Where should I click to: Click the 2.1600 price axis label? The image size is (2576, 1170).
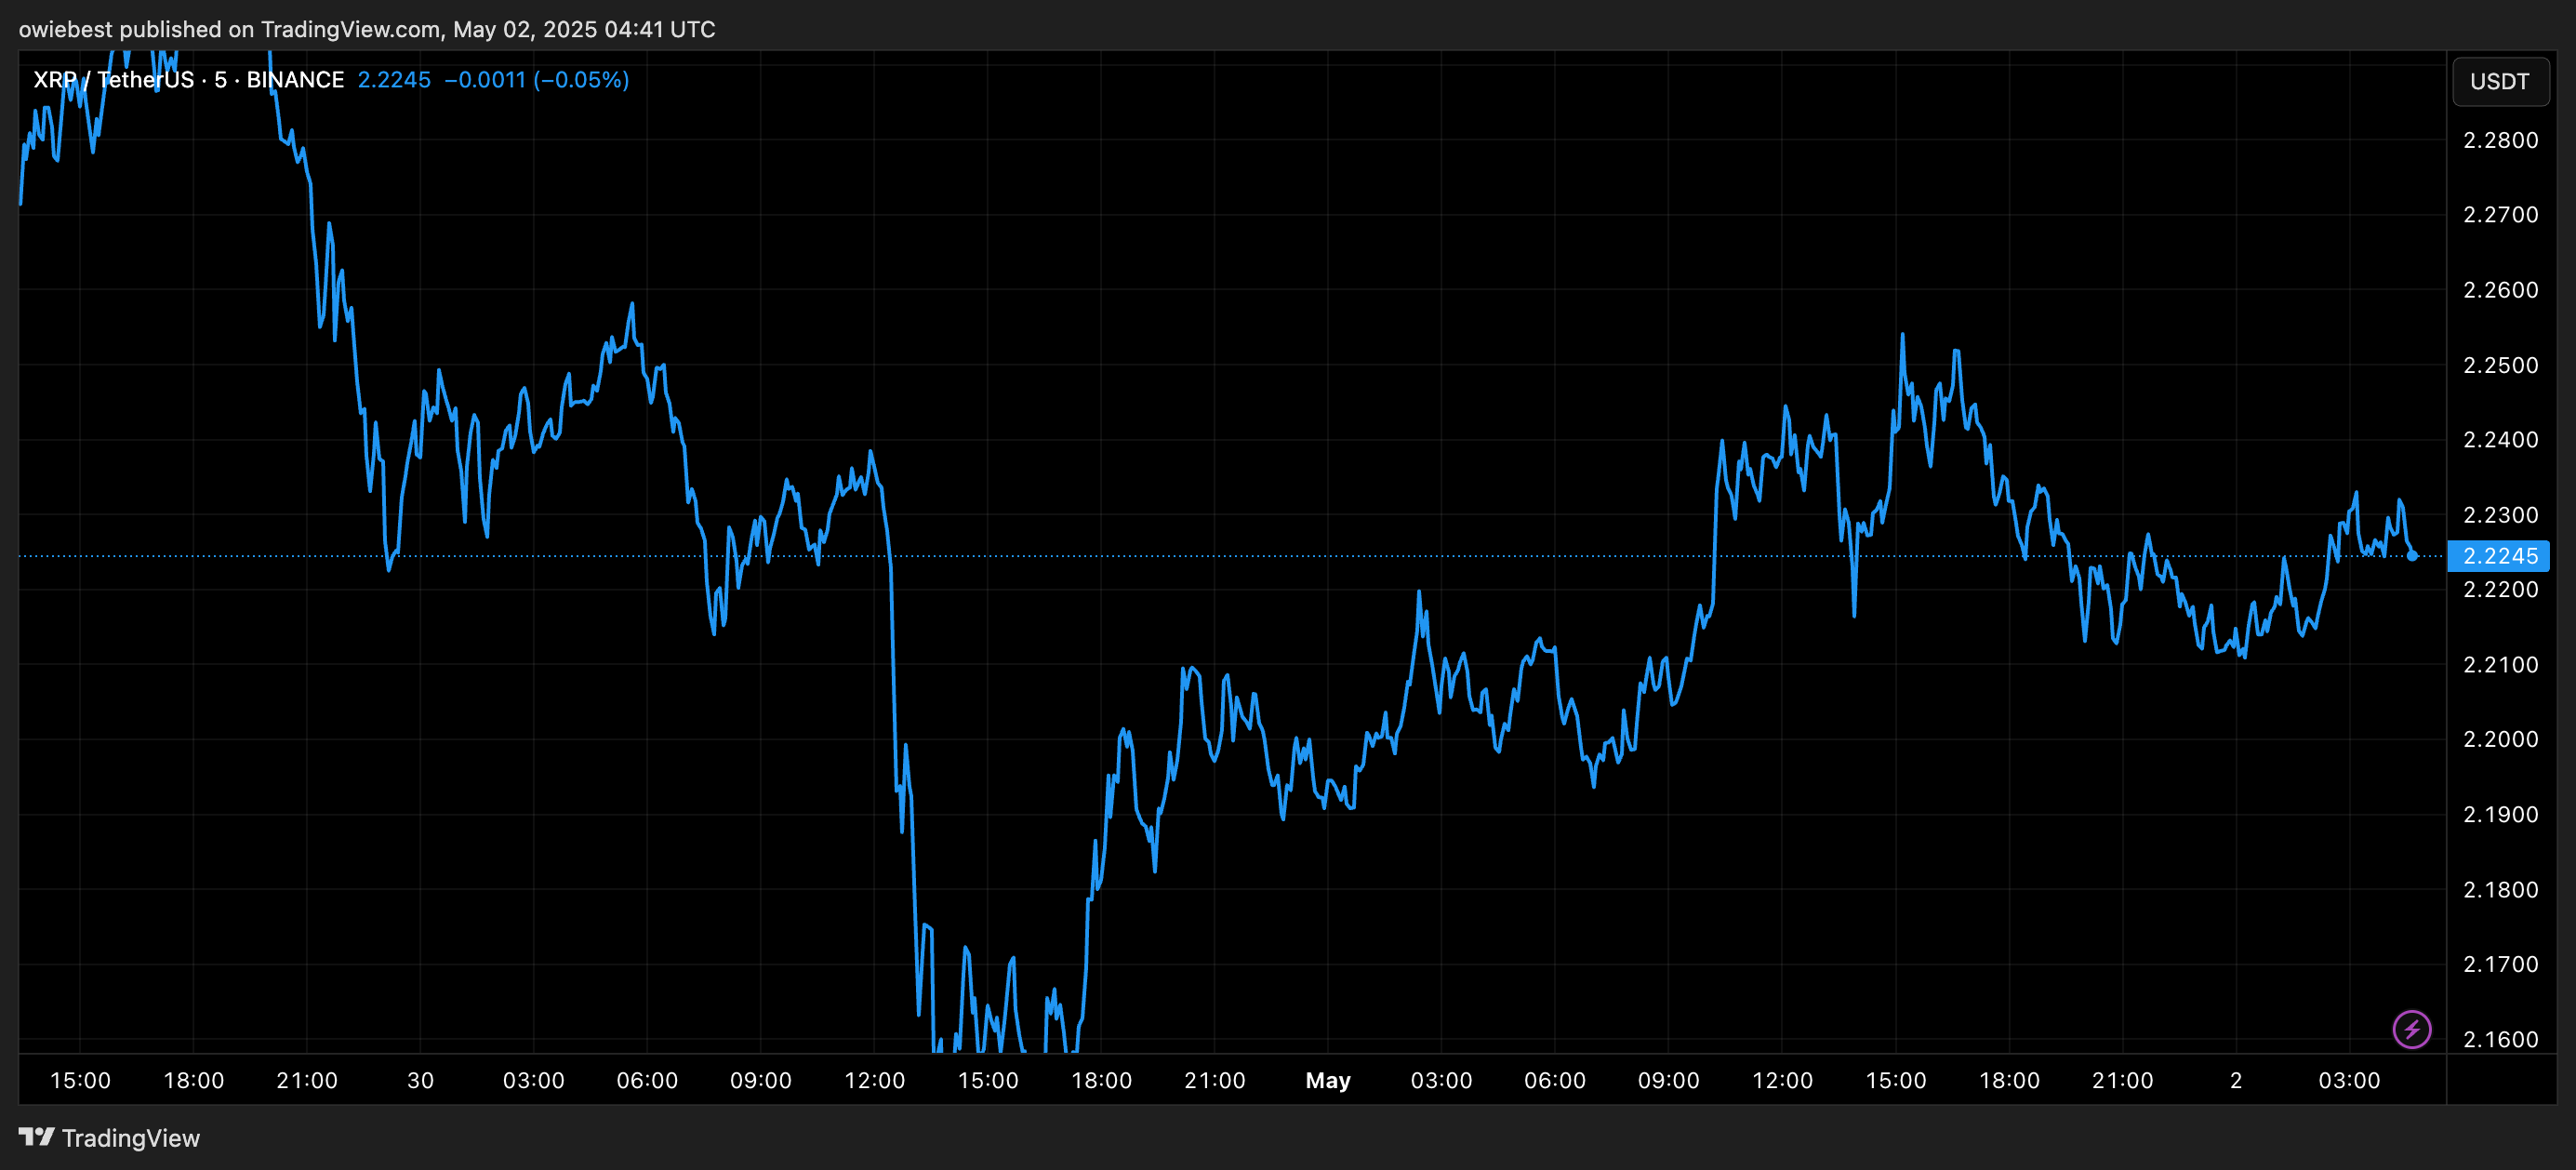pos(2500,1040)
